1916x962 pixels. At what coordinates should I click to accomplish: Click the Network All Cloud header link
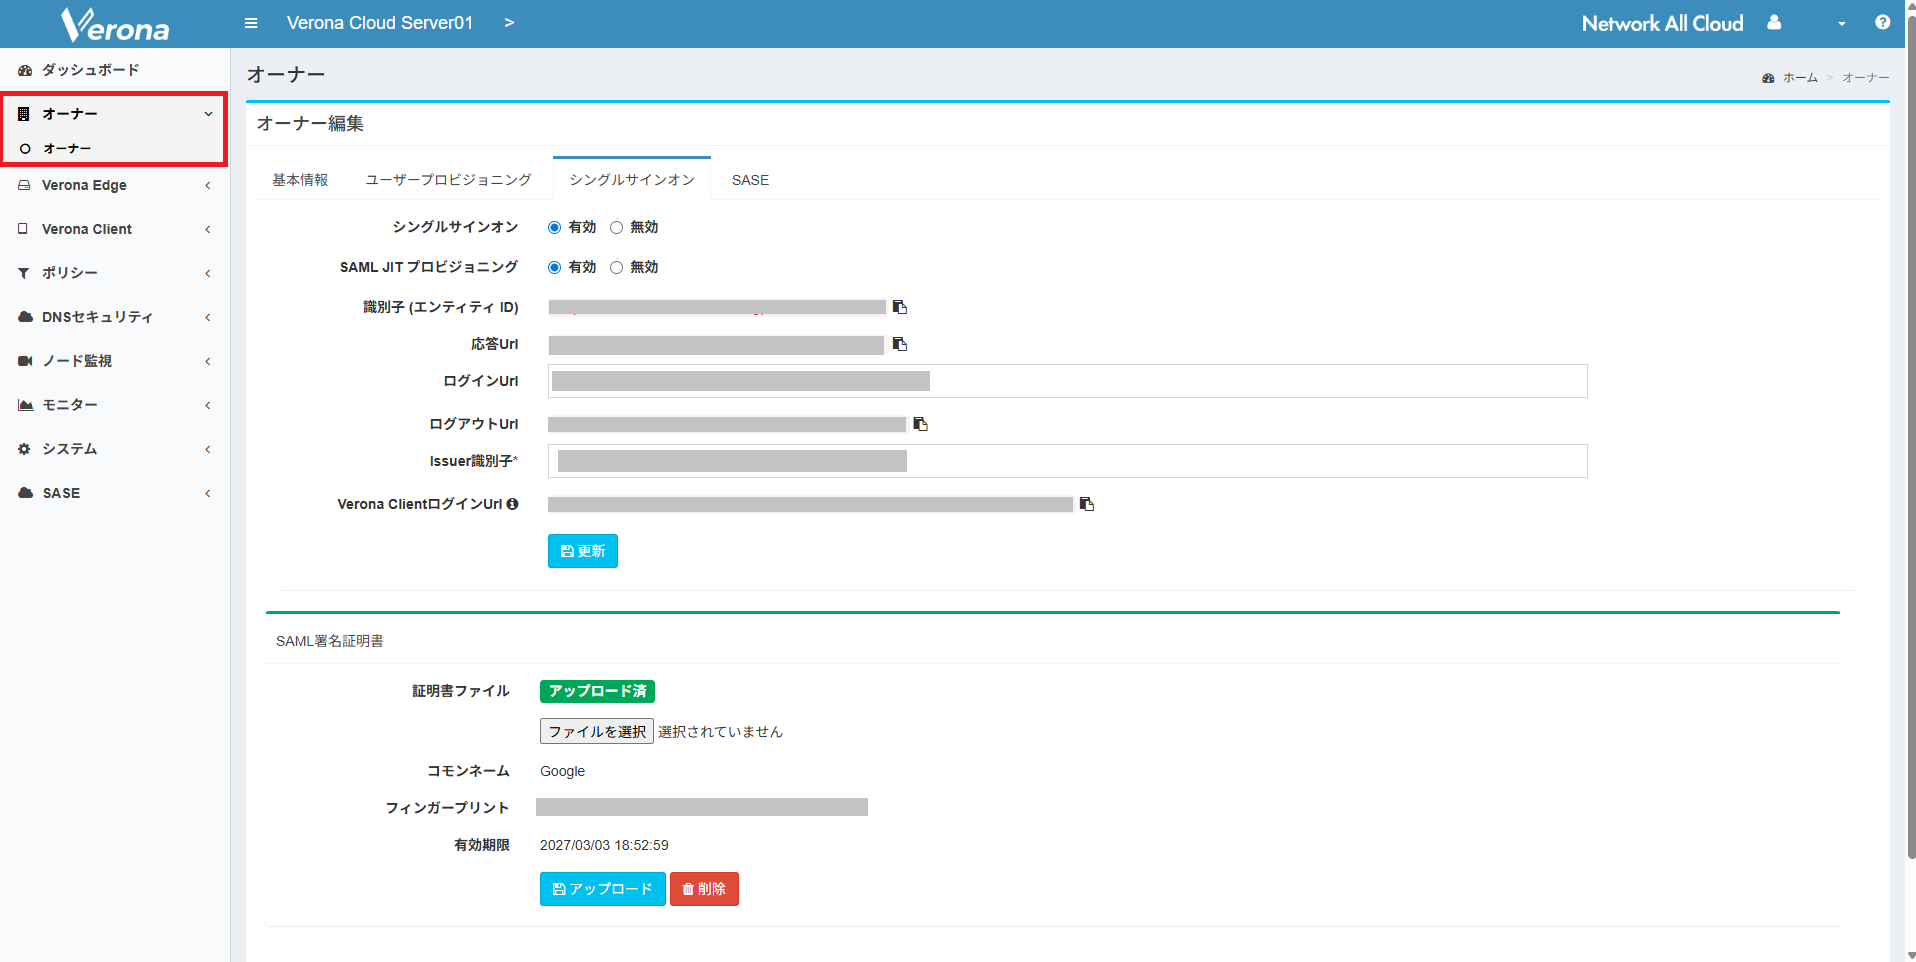click(x=1662, y=23)
